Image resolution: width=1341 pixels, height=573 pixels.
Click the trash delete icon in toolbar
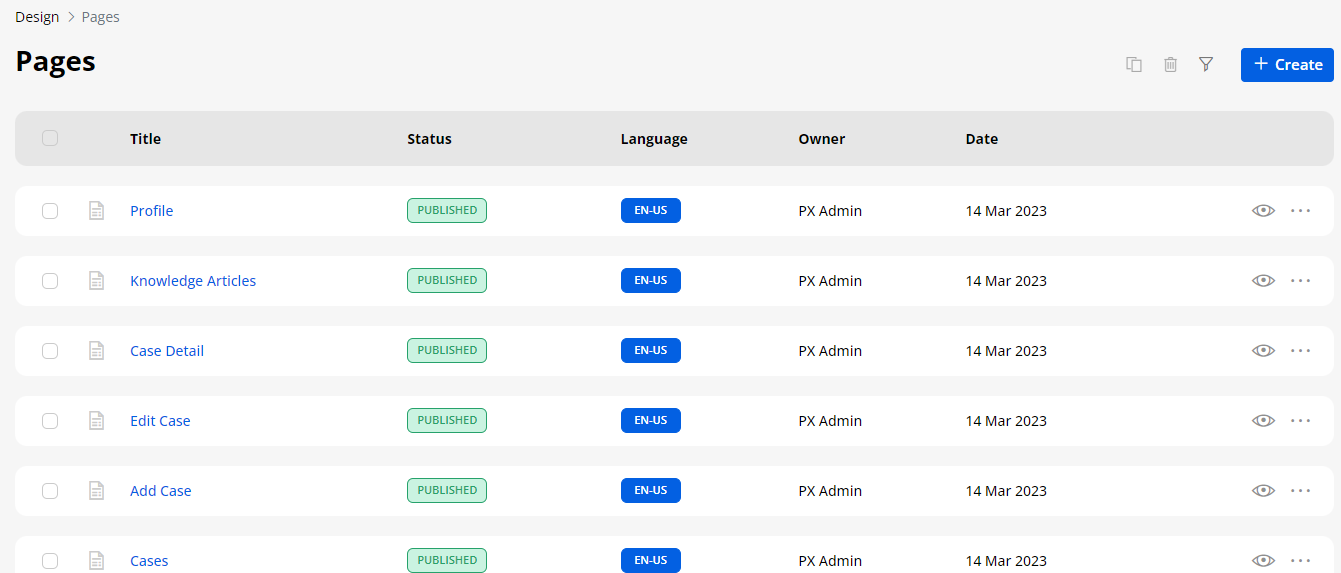pos(1170,64)
